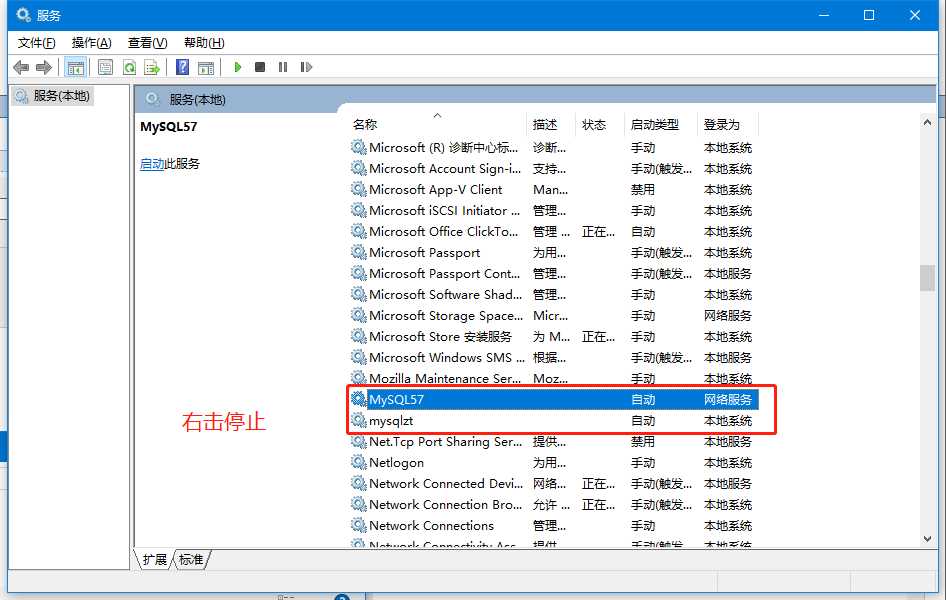Click the Services window title icon

click(x=24, y=15)
